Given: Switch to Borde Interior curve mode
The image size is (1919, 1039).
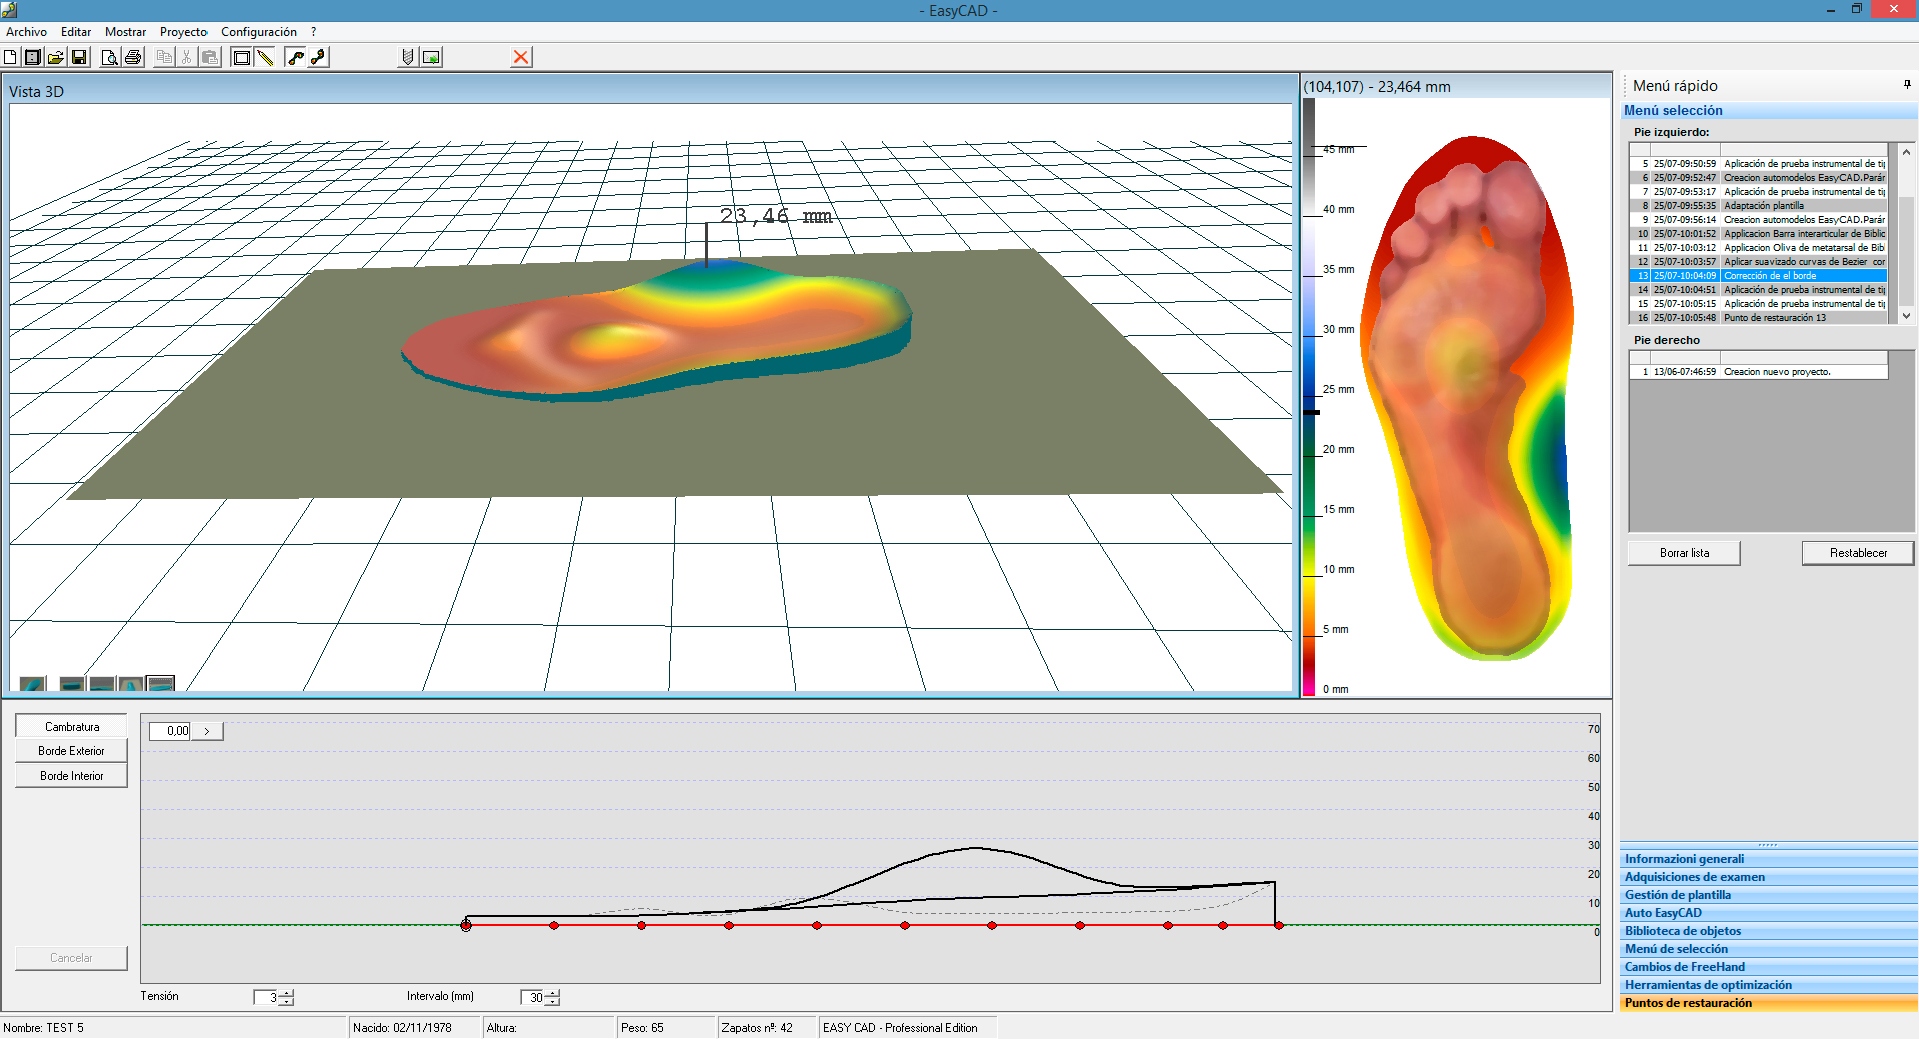Looking at the screenshot, I should [x=71, y=776].
